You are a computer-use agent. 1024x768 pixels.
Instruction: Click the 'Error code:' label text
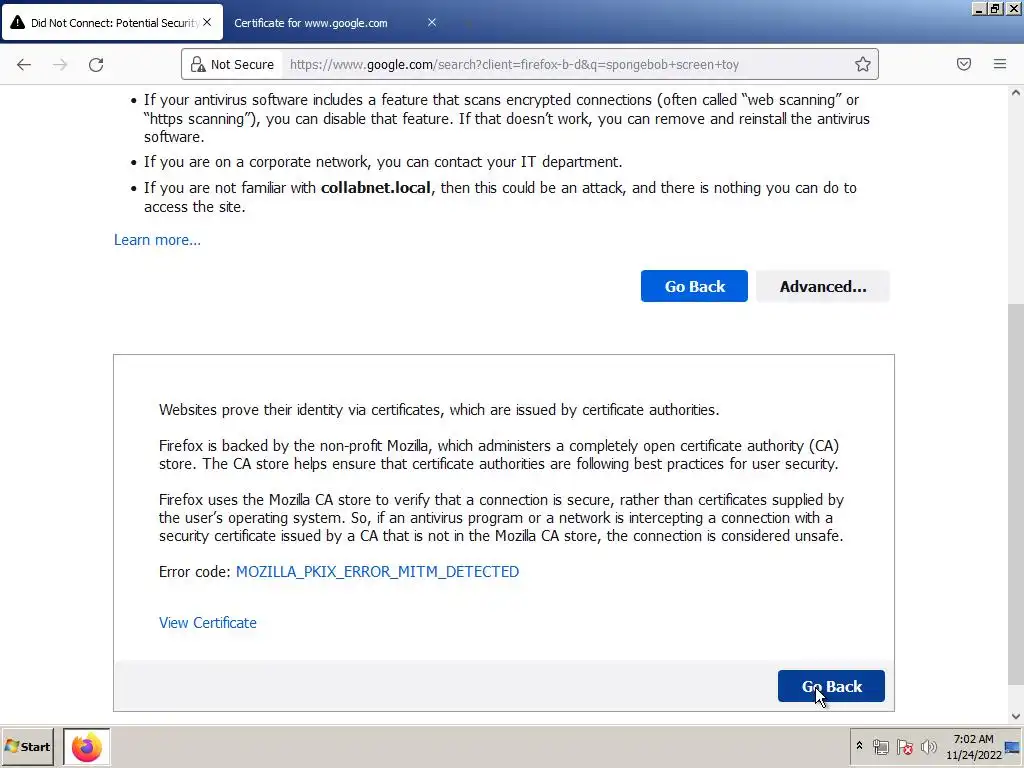pos(195,571)
